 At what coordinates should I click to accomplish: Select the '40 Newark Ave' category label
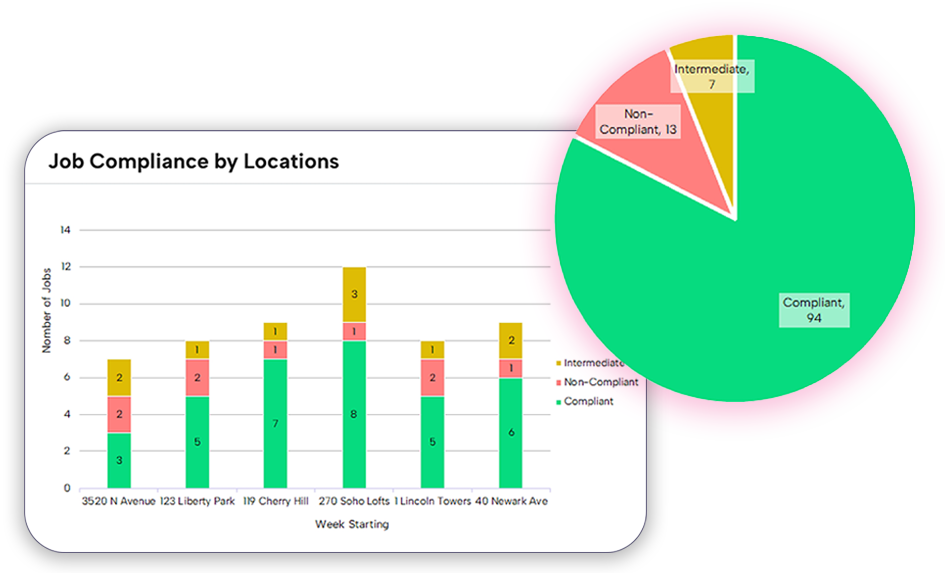pos(511,501)
